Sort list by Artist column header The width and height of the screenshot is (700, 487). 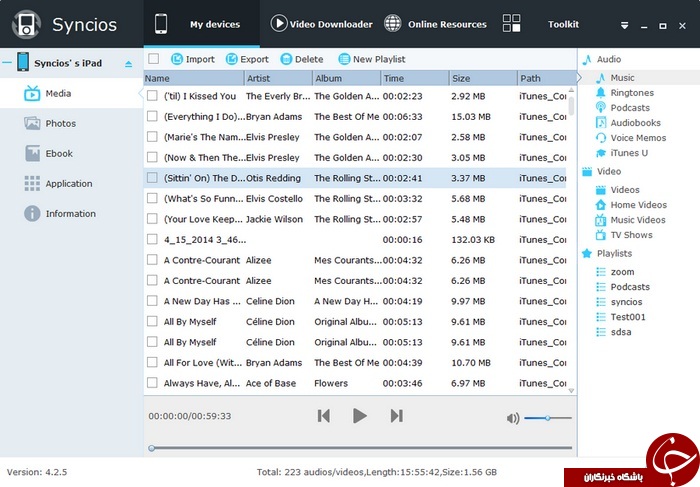pos(279,78)
